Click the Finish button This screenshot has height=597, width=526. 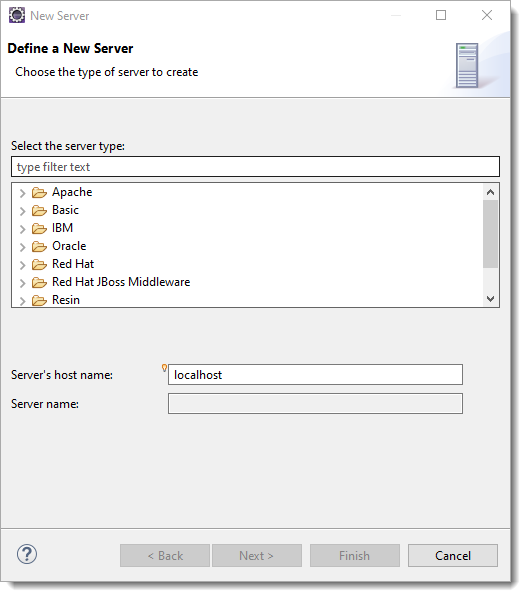click(354, 555)
